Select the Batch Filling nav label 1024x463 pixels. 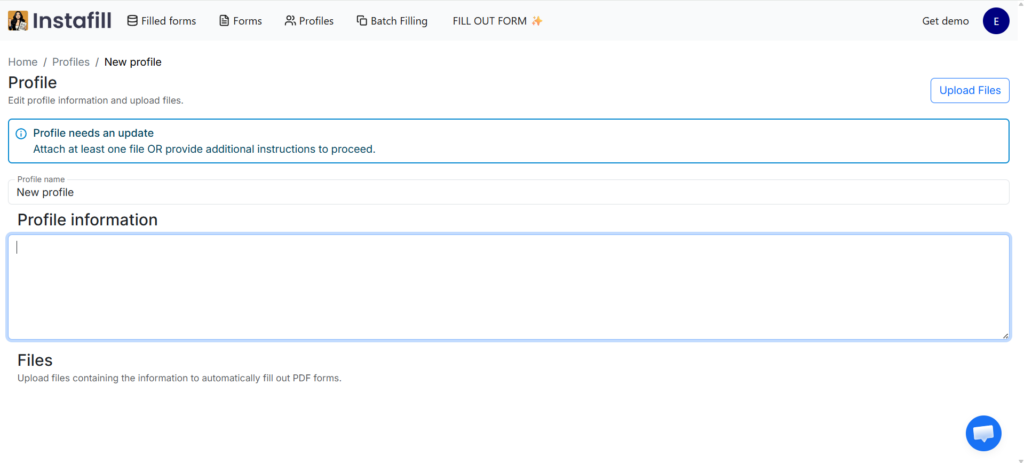point(398,21)
